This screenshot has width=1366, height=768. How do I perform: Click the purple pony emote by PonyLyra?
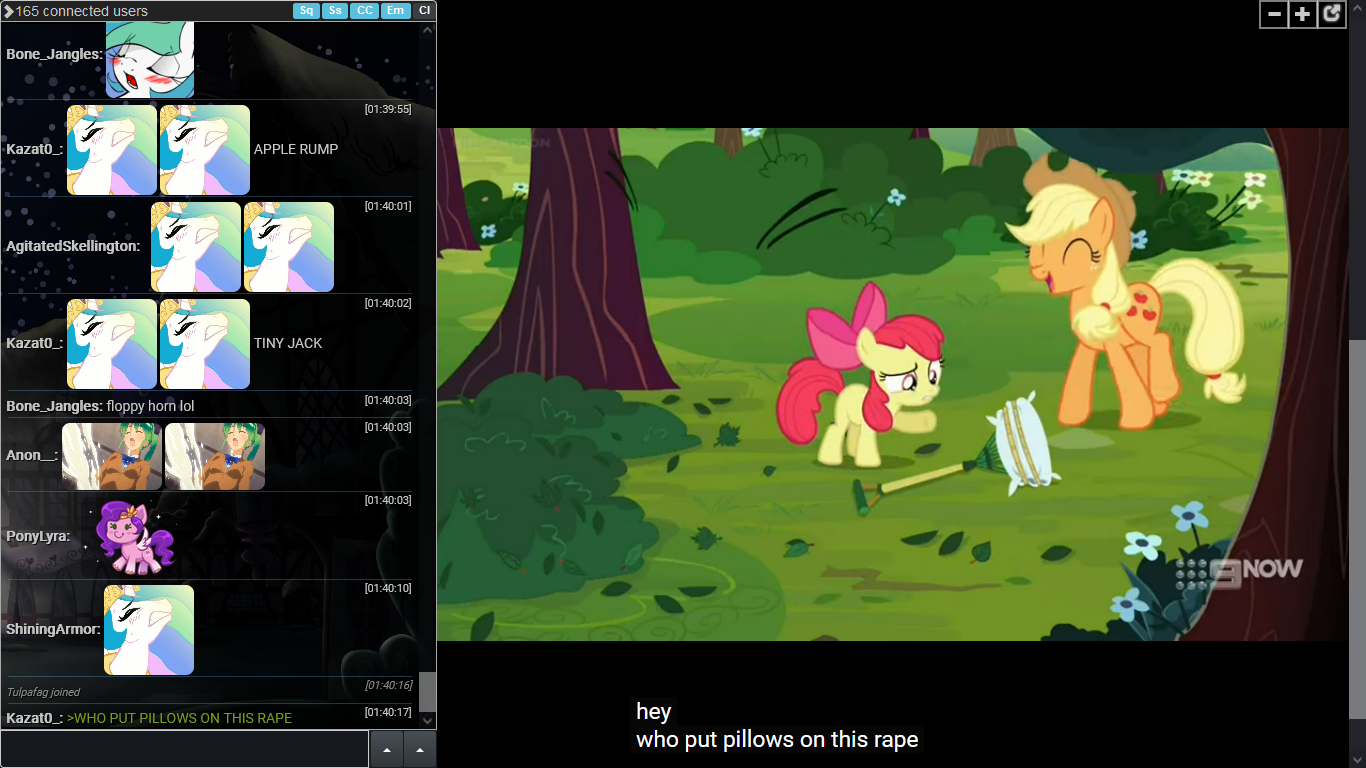point(136,537)
